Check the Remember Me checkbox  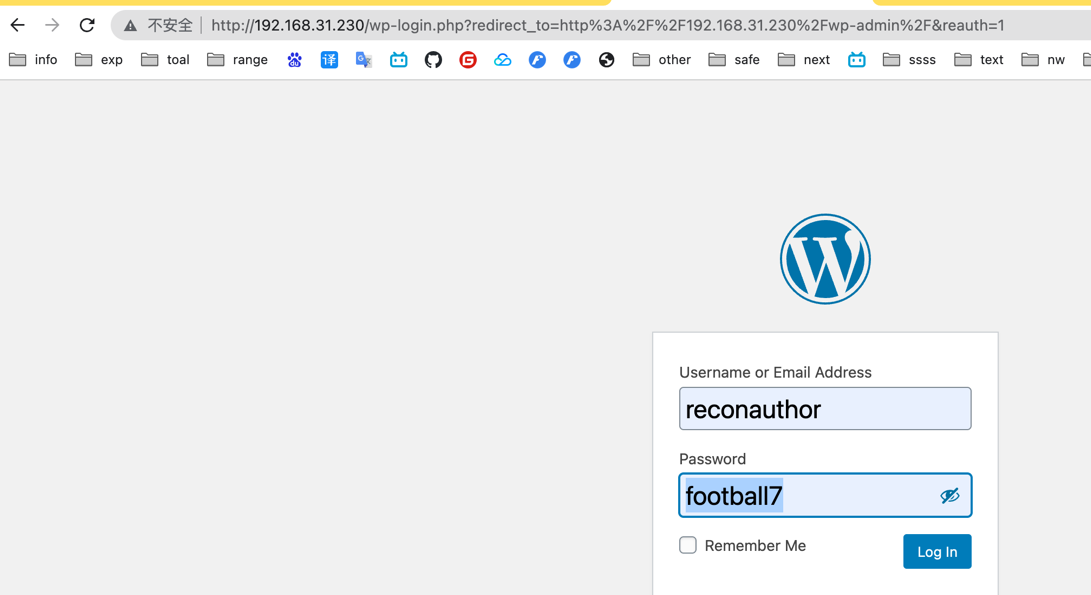(x=688, y=545)
